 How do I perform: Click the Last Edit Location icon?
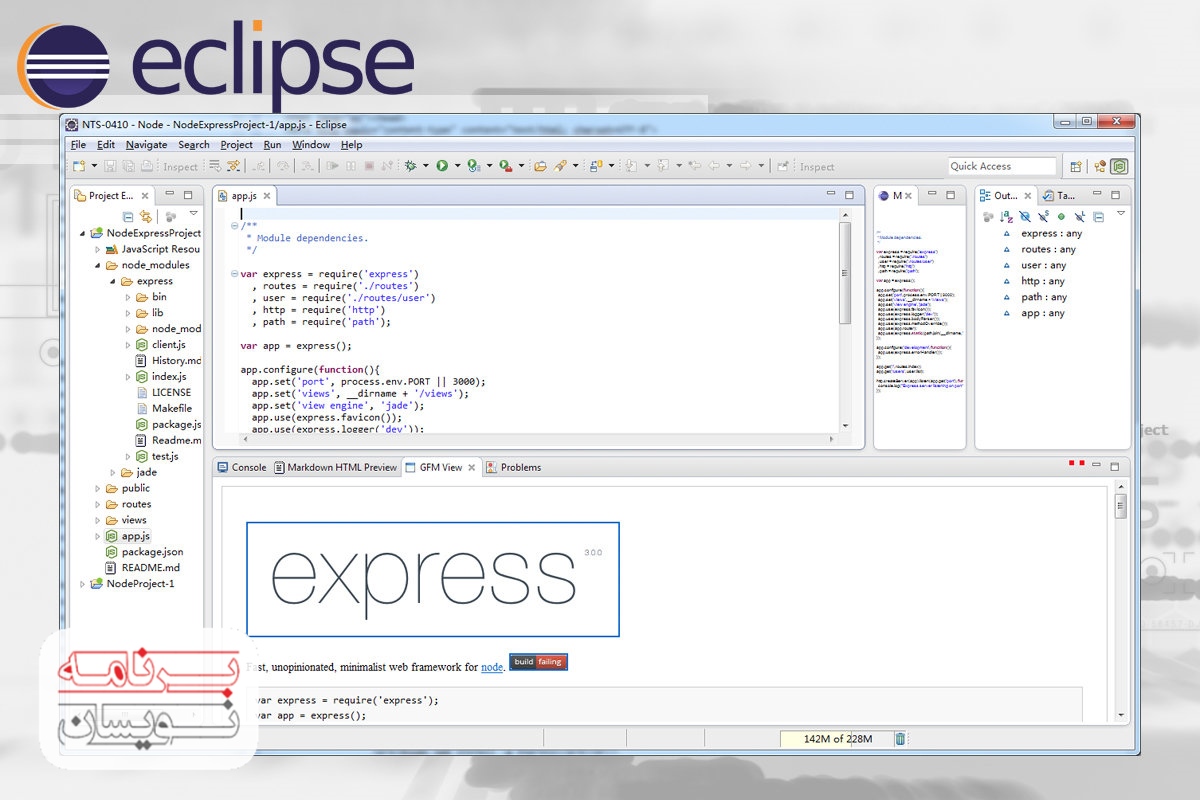pos(695,166)
